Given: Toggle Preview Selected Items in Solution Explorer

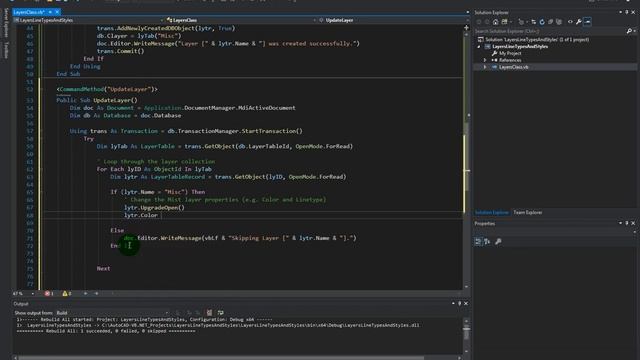Looking at the screenshot, I should [587, 22].
